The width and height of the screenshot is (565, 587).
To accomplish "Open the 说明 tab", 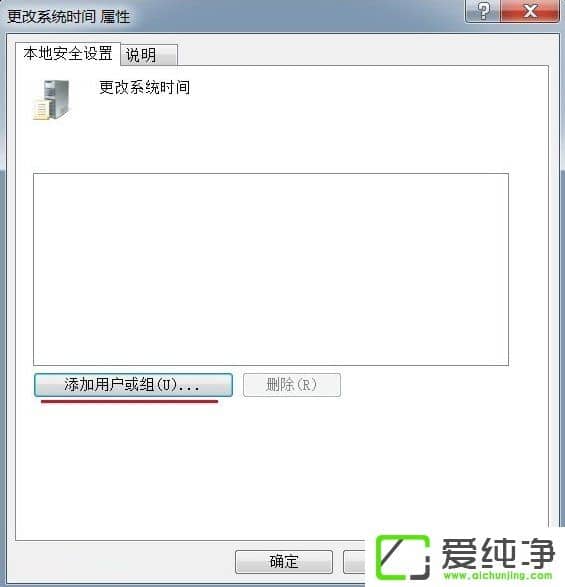I will pos(149,55).
